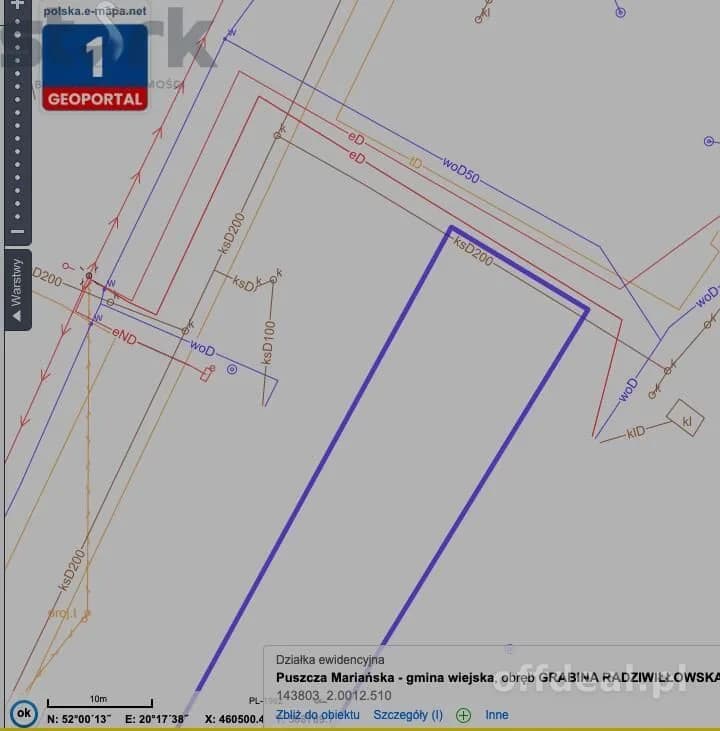This screenshot has width=720, height=731.
Task: Select the parcel number 143803_2.0012.510
Action: coord(333,696)
